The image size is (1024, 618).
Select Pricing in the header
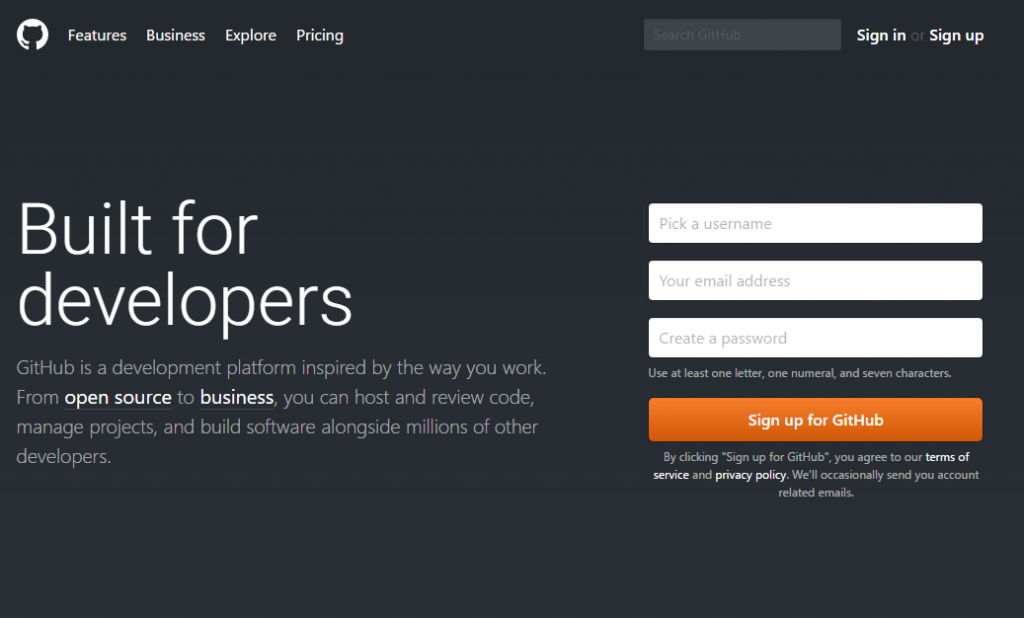[x=319, y=35]
